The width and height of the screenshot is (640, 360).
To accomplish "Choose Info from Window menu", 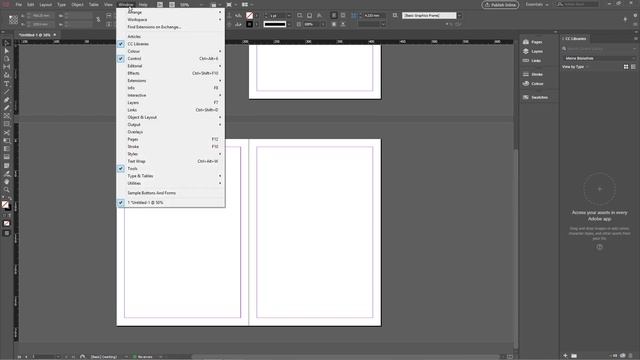I will click(x=170, y=88).
